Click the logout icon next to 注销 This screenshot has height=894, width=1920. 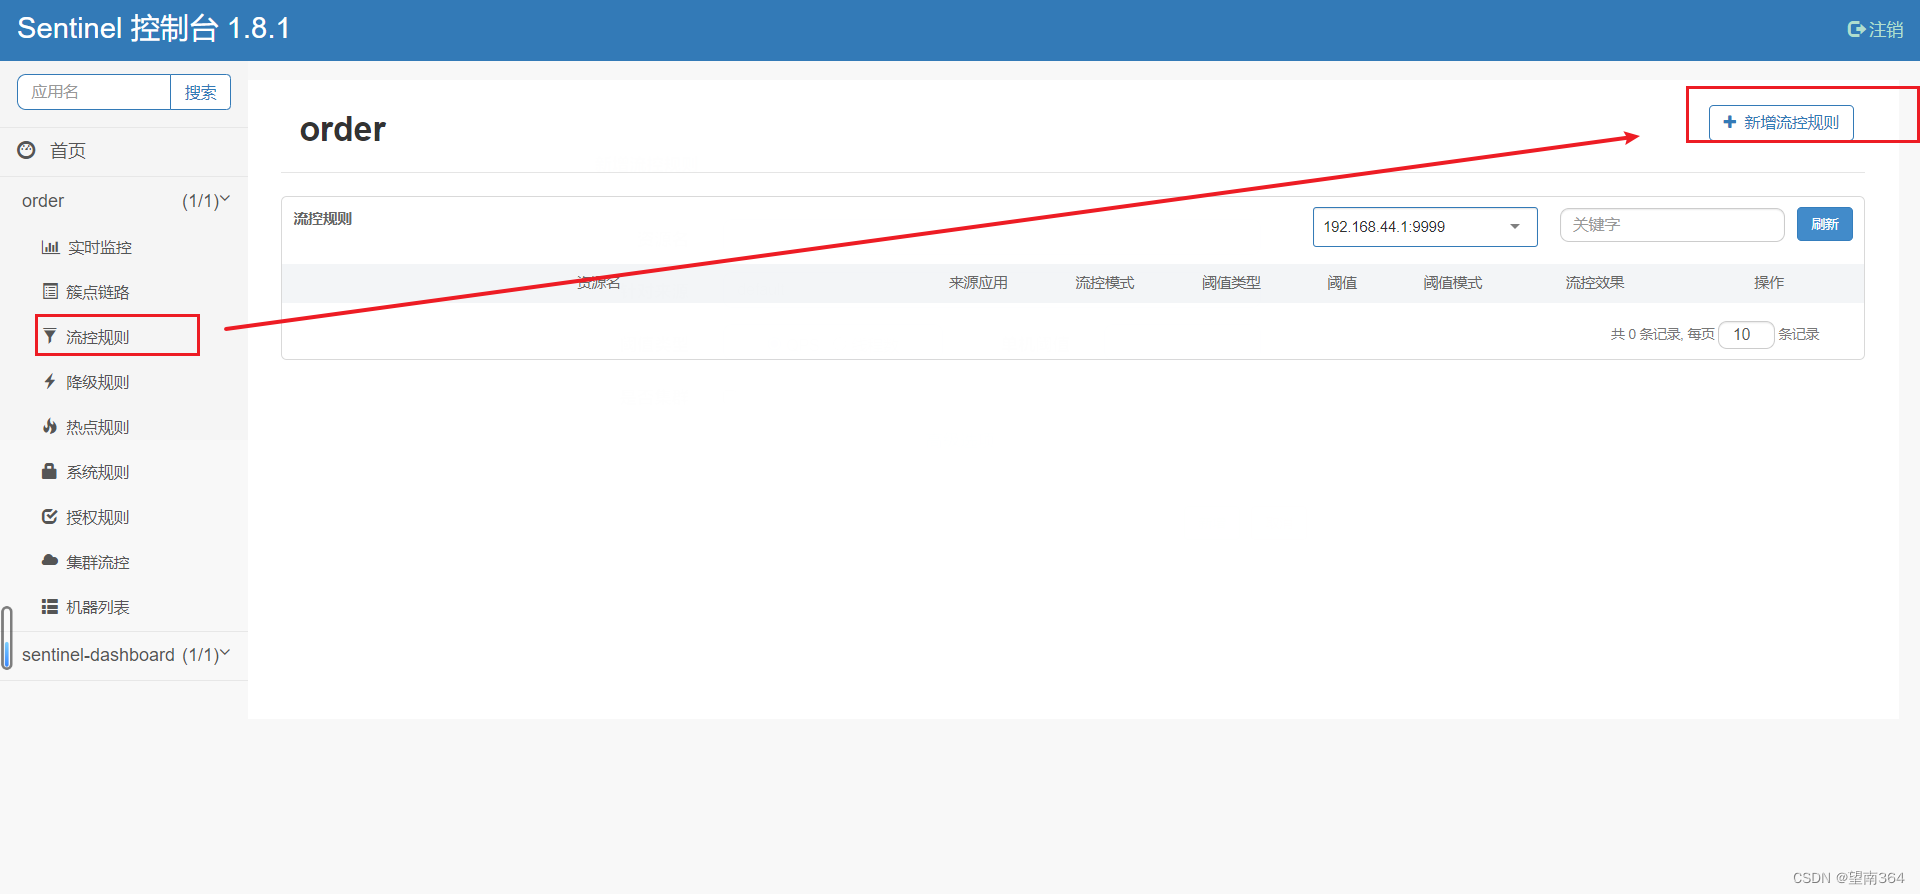coord(1856,30)
